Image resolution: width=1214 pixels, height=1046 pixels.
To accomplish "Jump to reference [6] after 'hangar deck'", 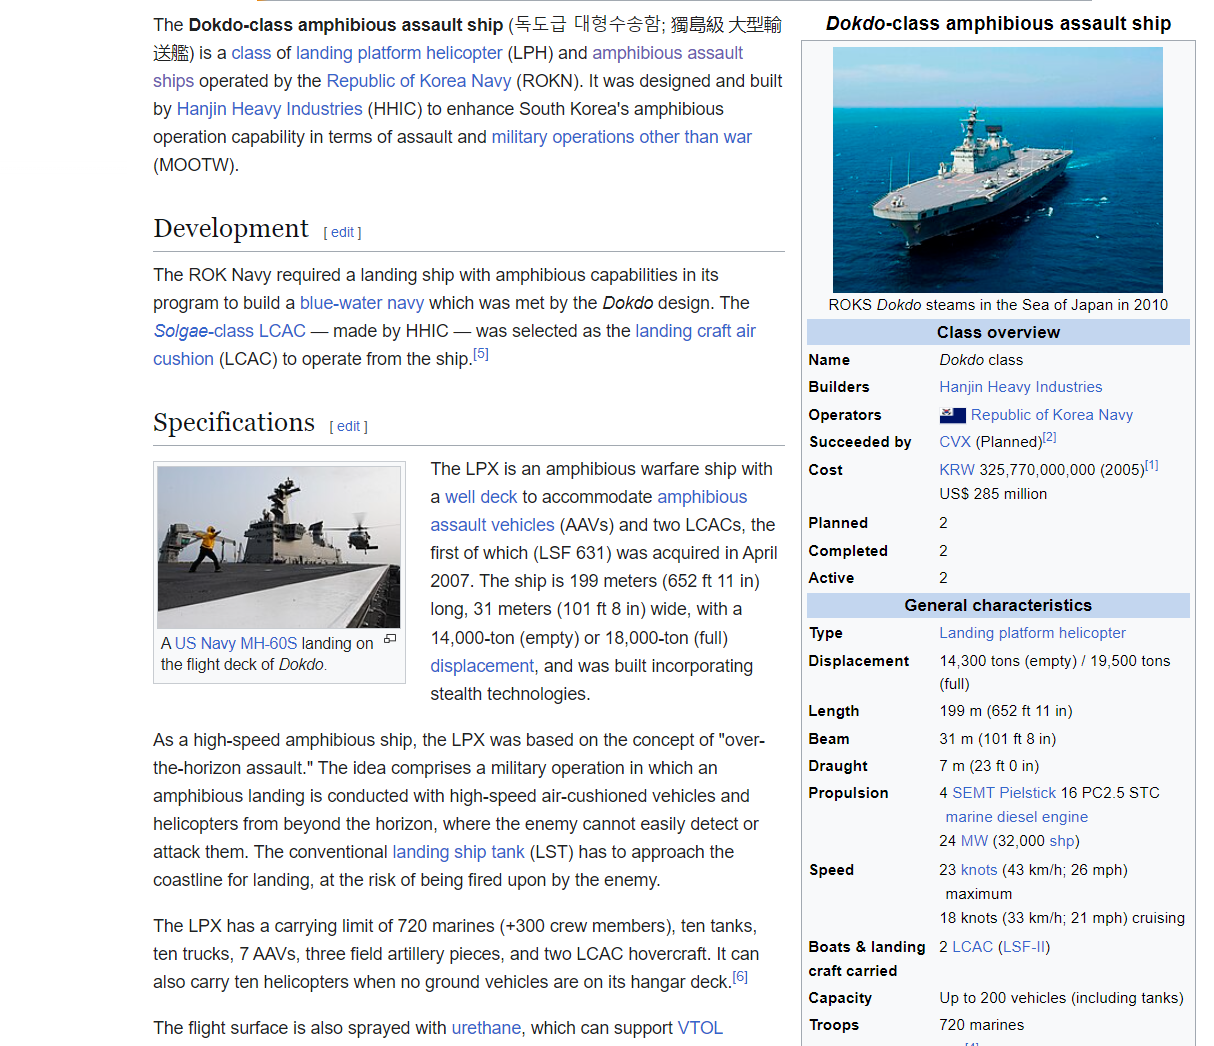I will coord(740,977).
